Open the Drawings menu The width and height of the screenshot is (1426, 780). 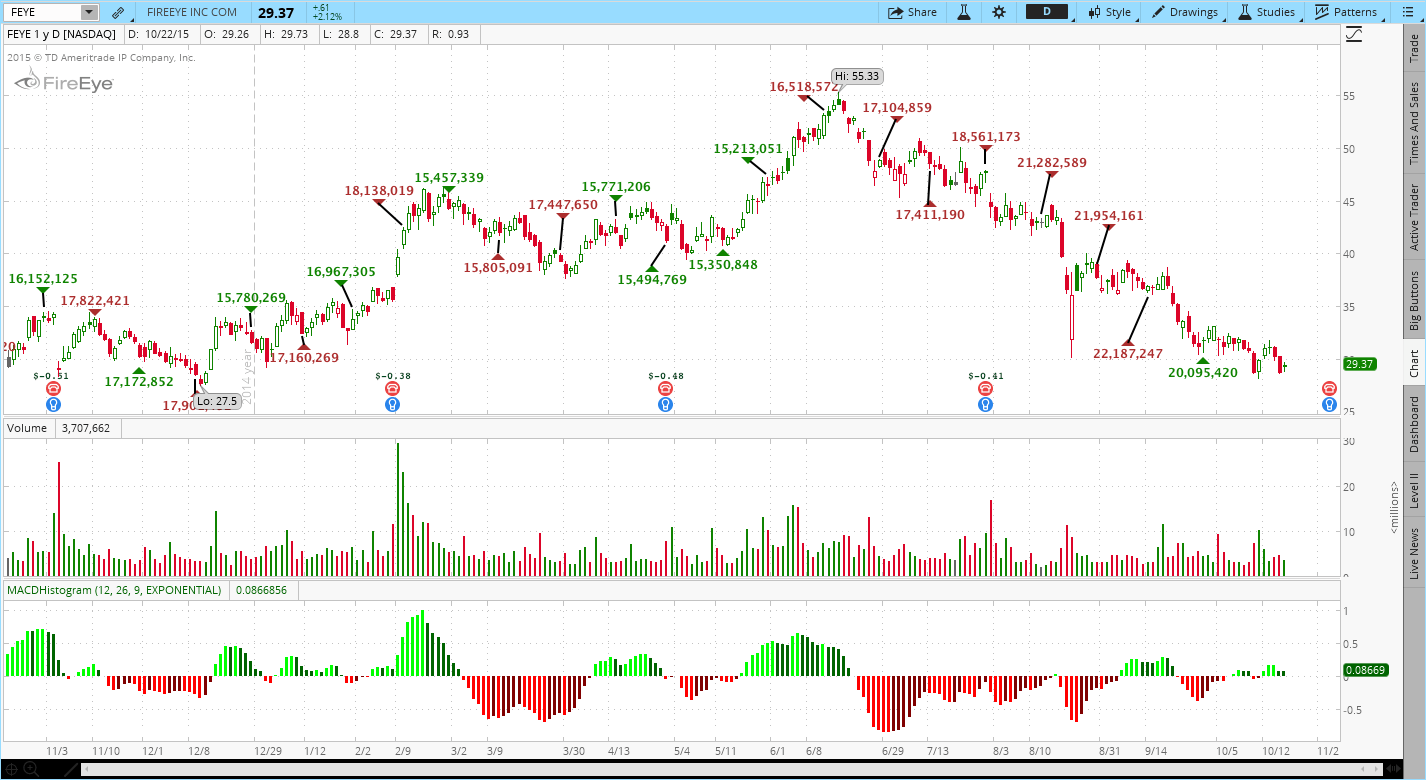(x=1185, y=12)
